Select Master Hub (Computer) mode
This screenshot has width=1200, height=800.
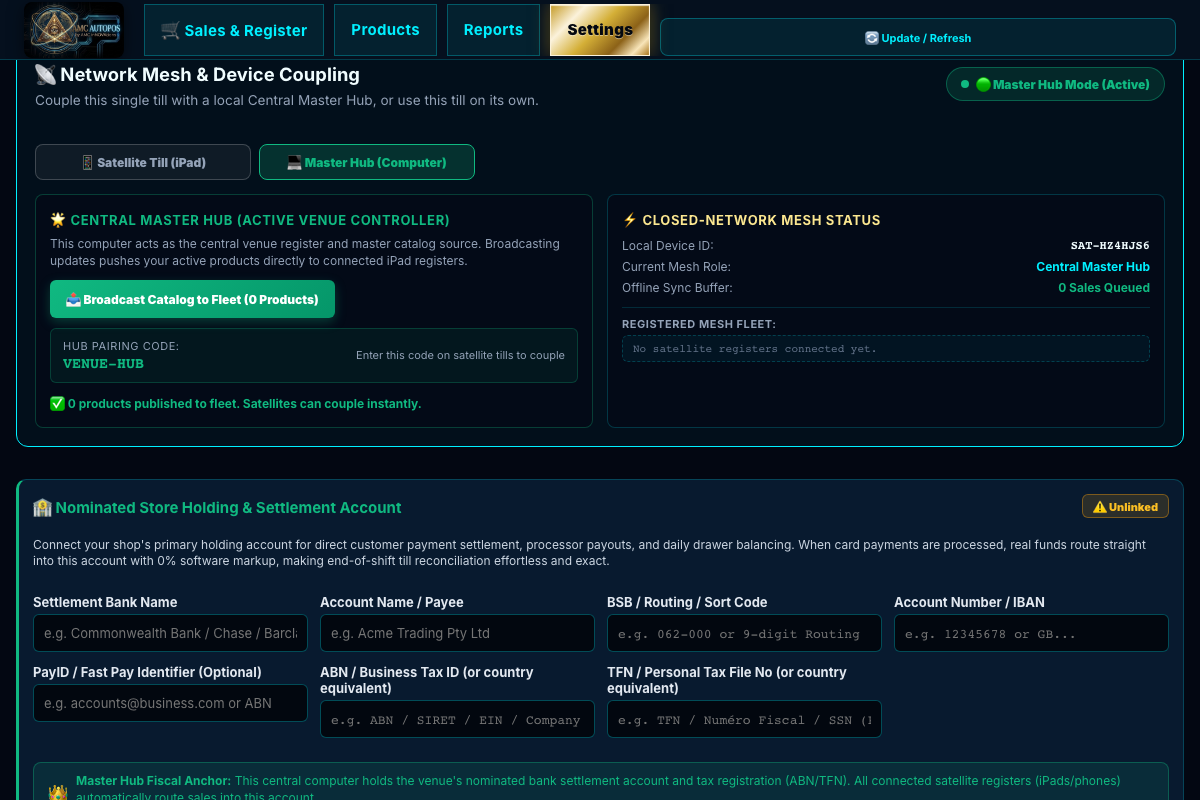[367, 162]
